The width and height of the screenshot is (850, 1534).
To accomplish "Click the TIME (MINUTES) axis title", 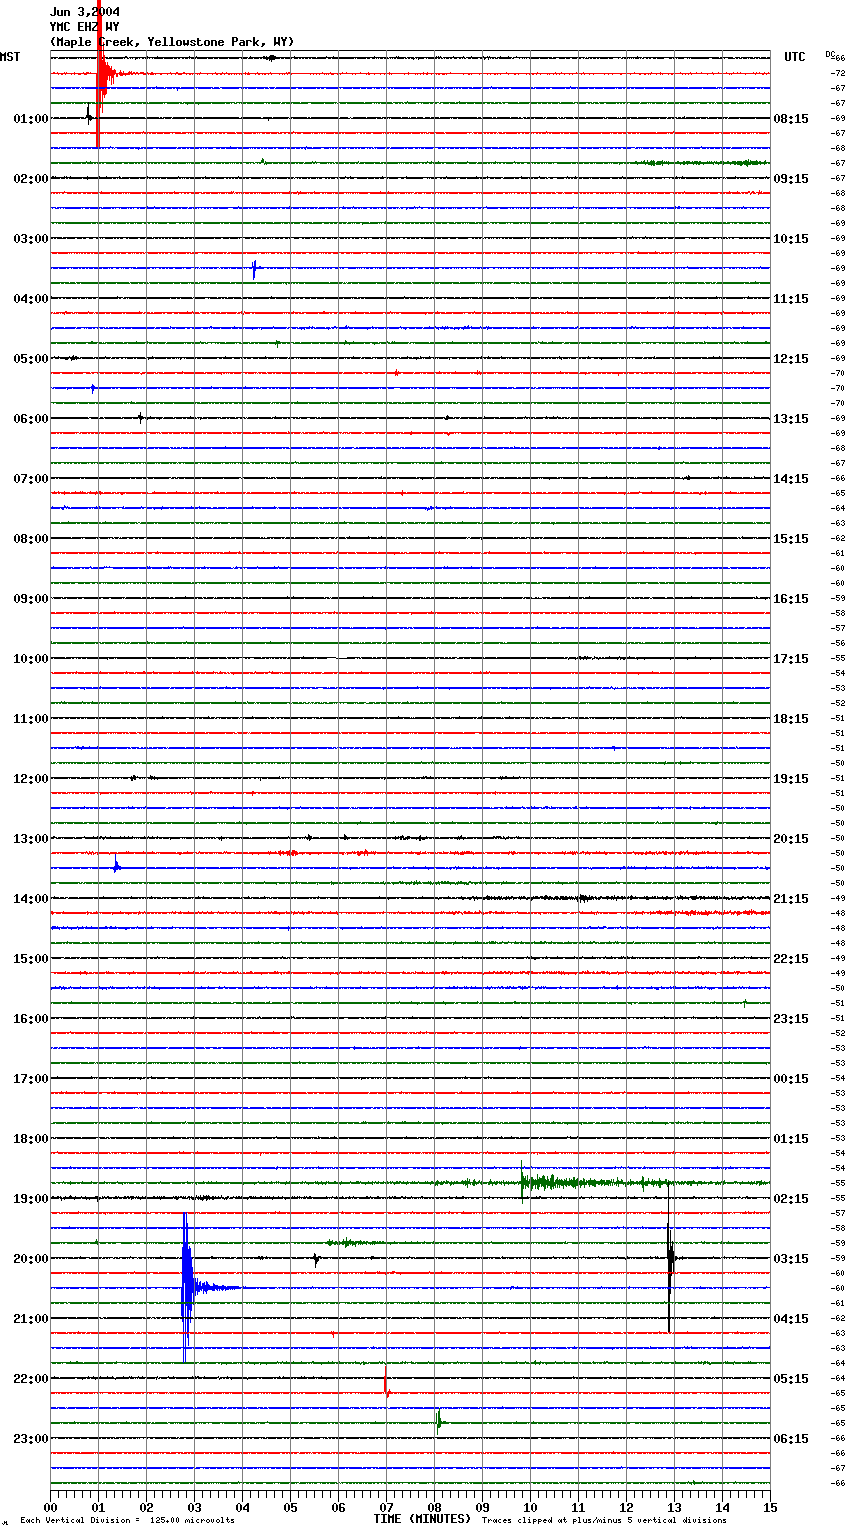I will pyautogui.click(x=422, y=1519).
